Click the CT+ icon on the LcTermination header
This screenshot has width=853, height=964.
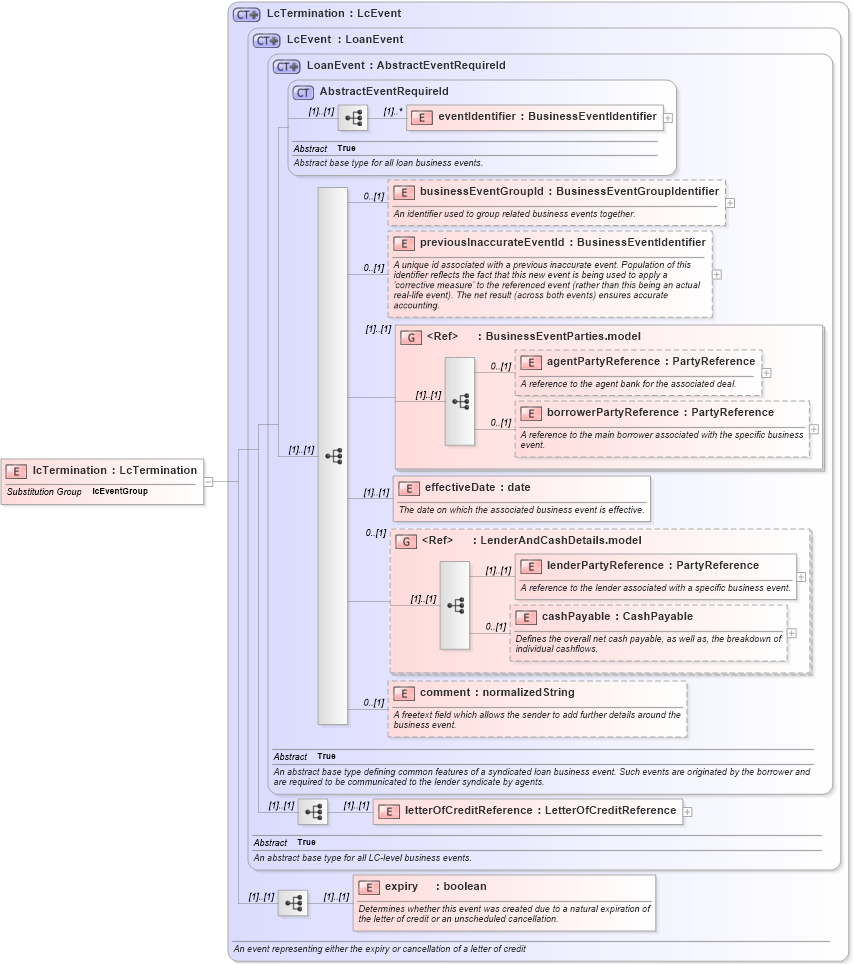245,13
